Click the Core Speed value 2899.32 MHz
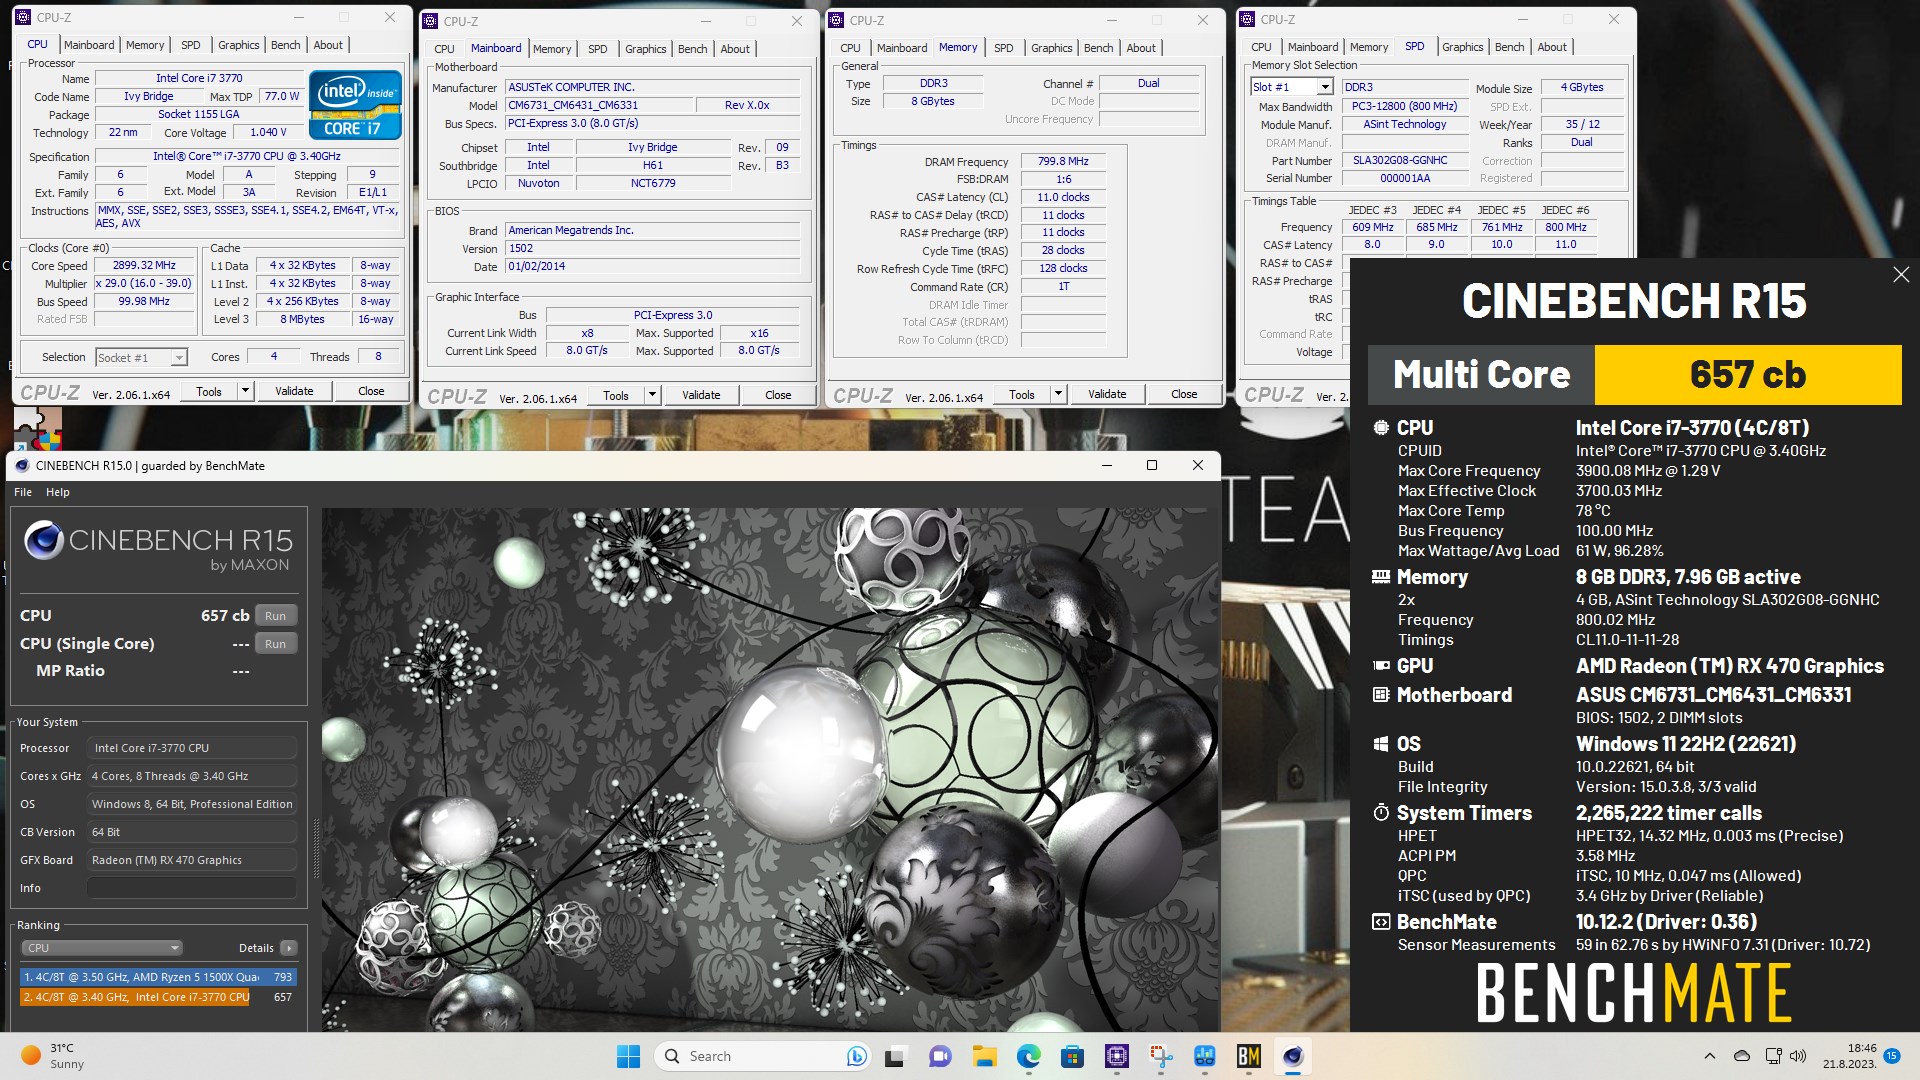1920x1080 pixels. point(144,266)
